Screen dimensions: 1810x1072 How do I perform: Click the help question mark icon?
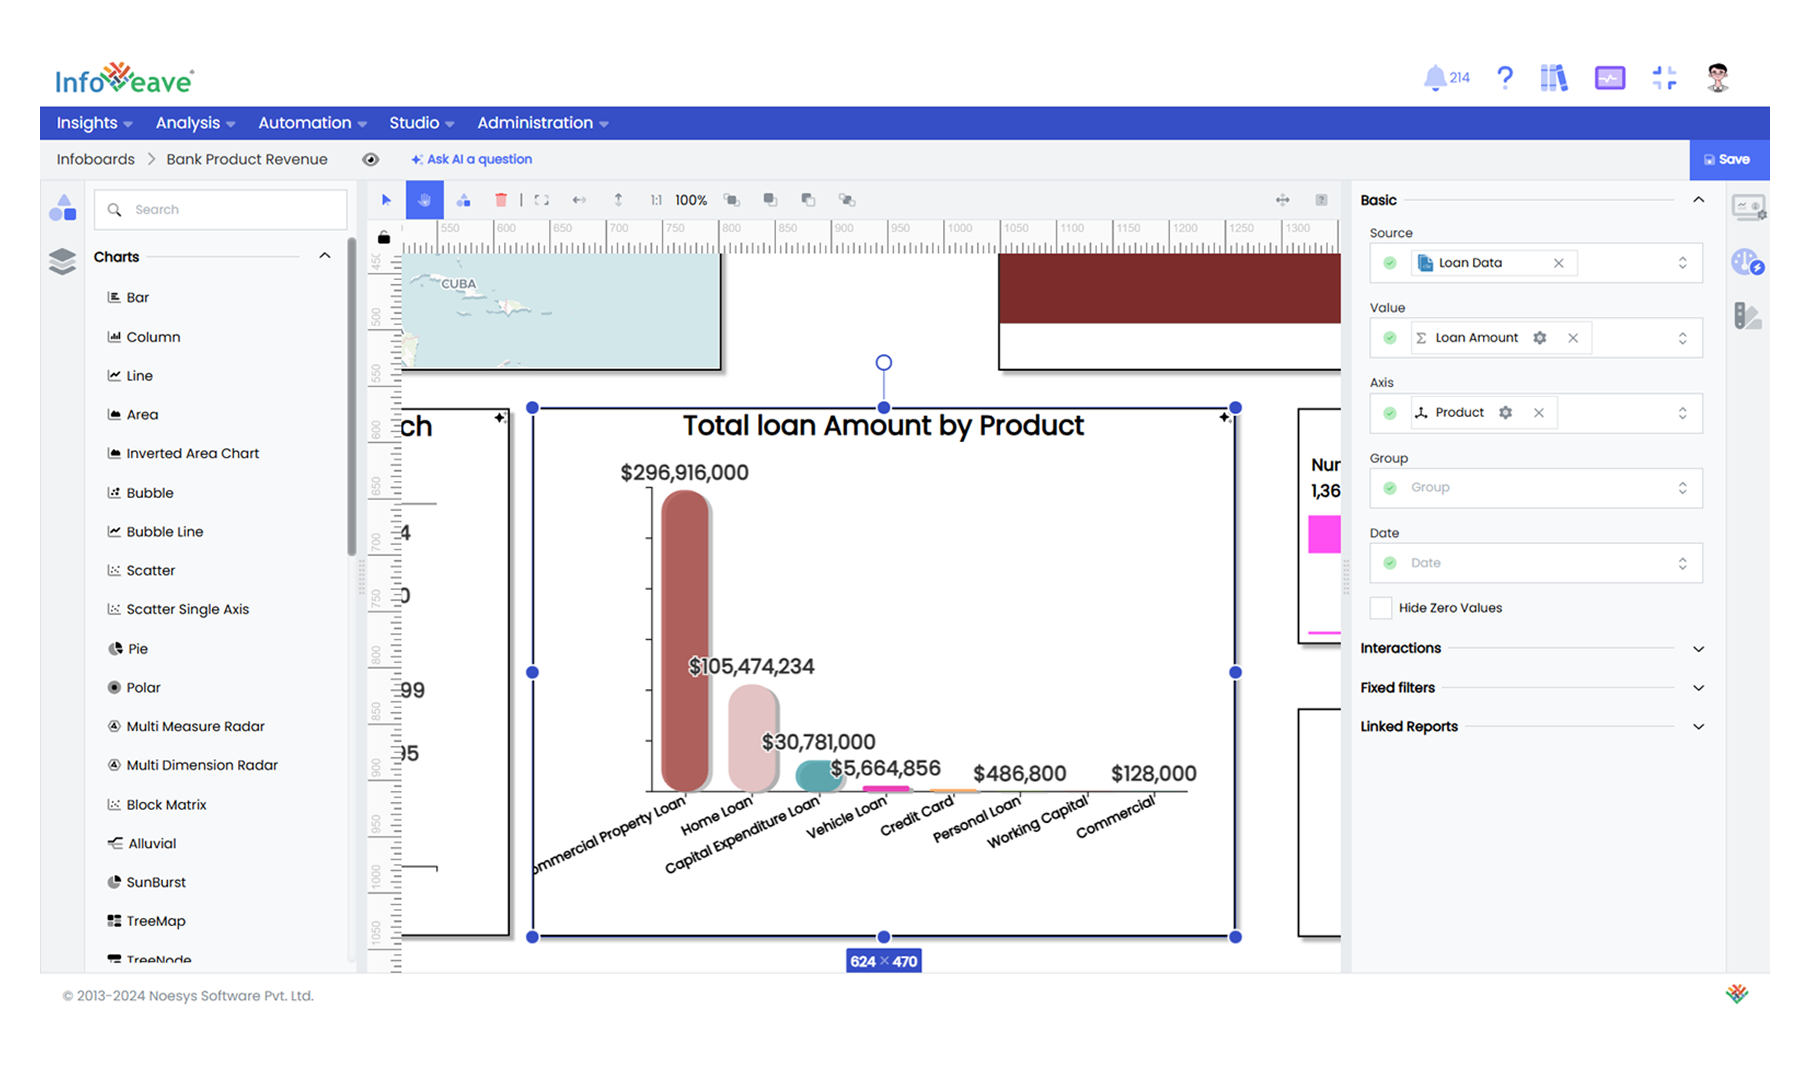(1505, 76)
